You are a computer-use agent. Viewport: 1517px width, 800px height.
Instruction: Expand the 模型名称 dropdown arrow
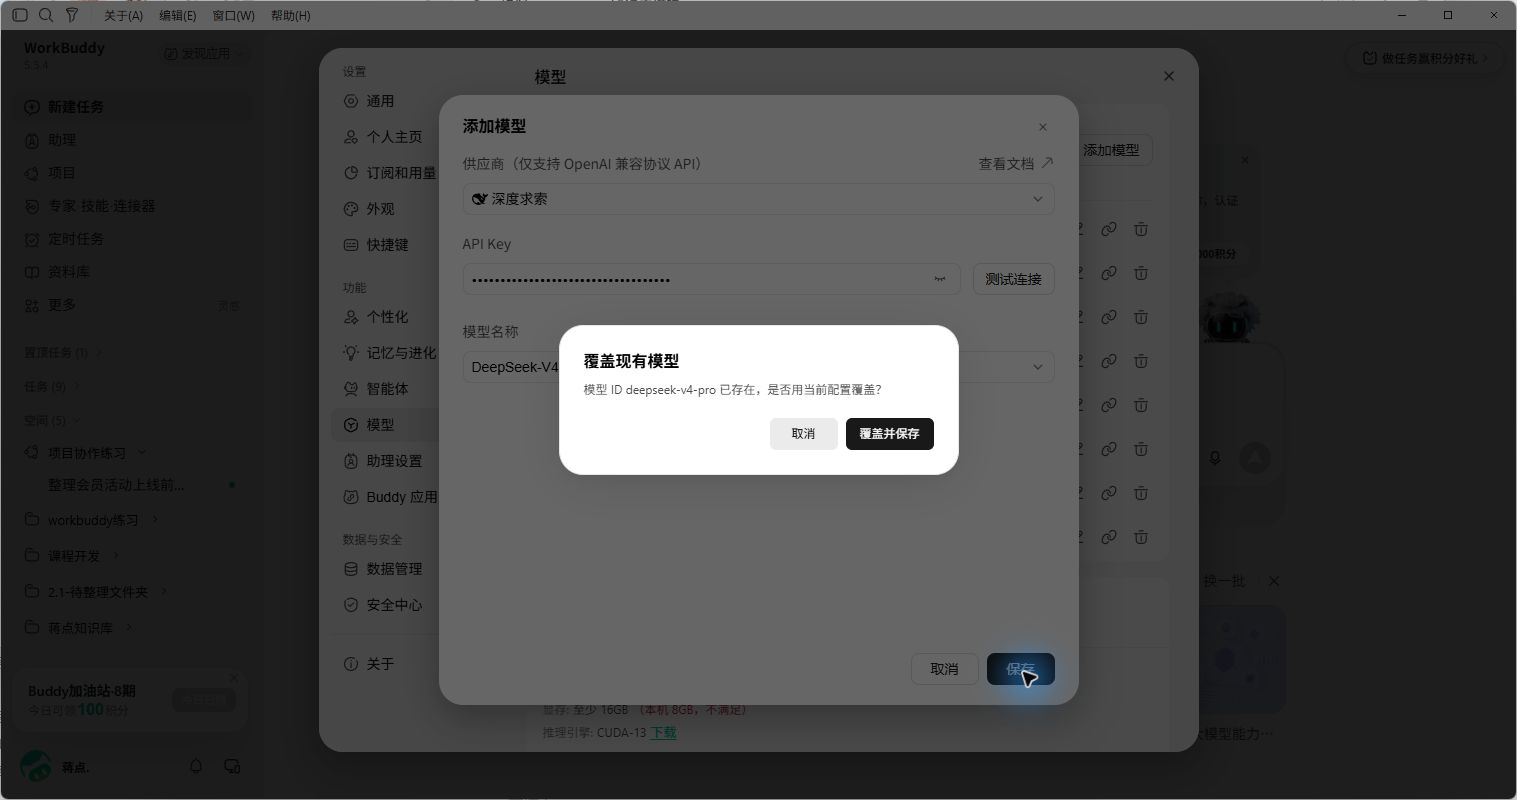pyautogui.click(x=1037, y=367)
